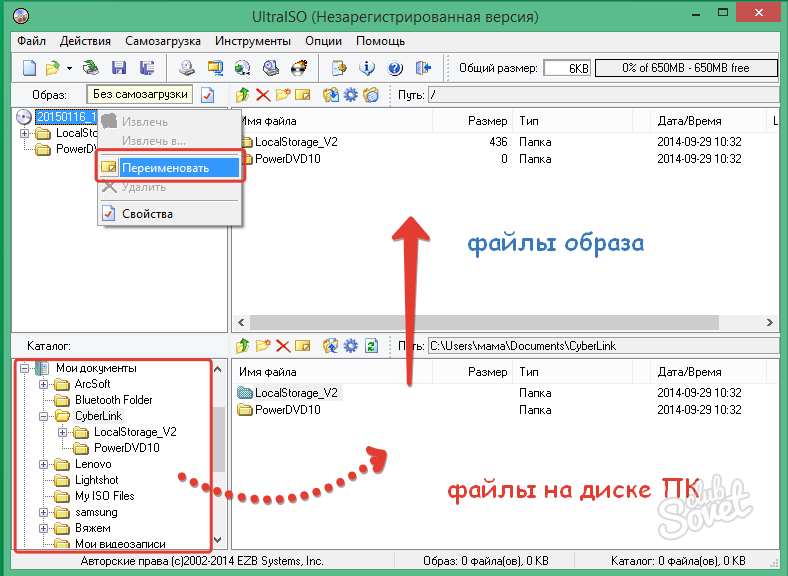Image resolution: width=788 pixels, height=576 pixels.
Task: Expand the ArcSoft folder node
Action: coord(43,385)
